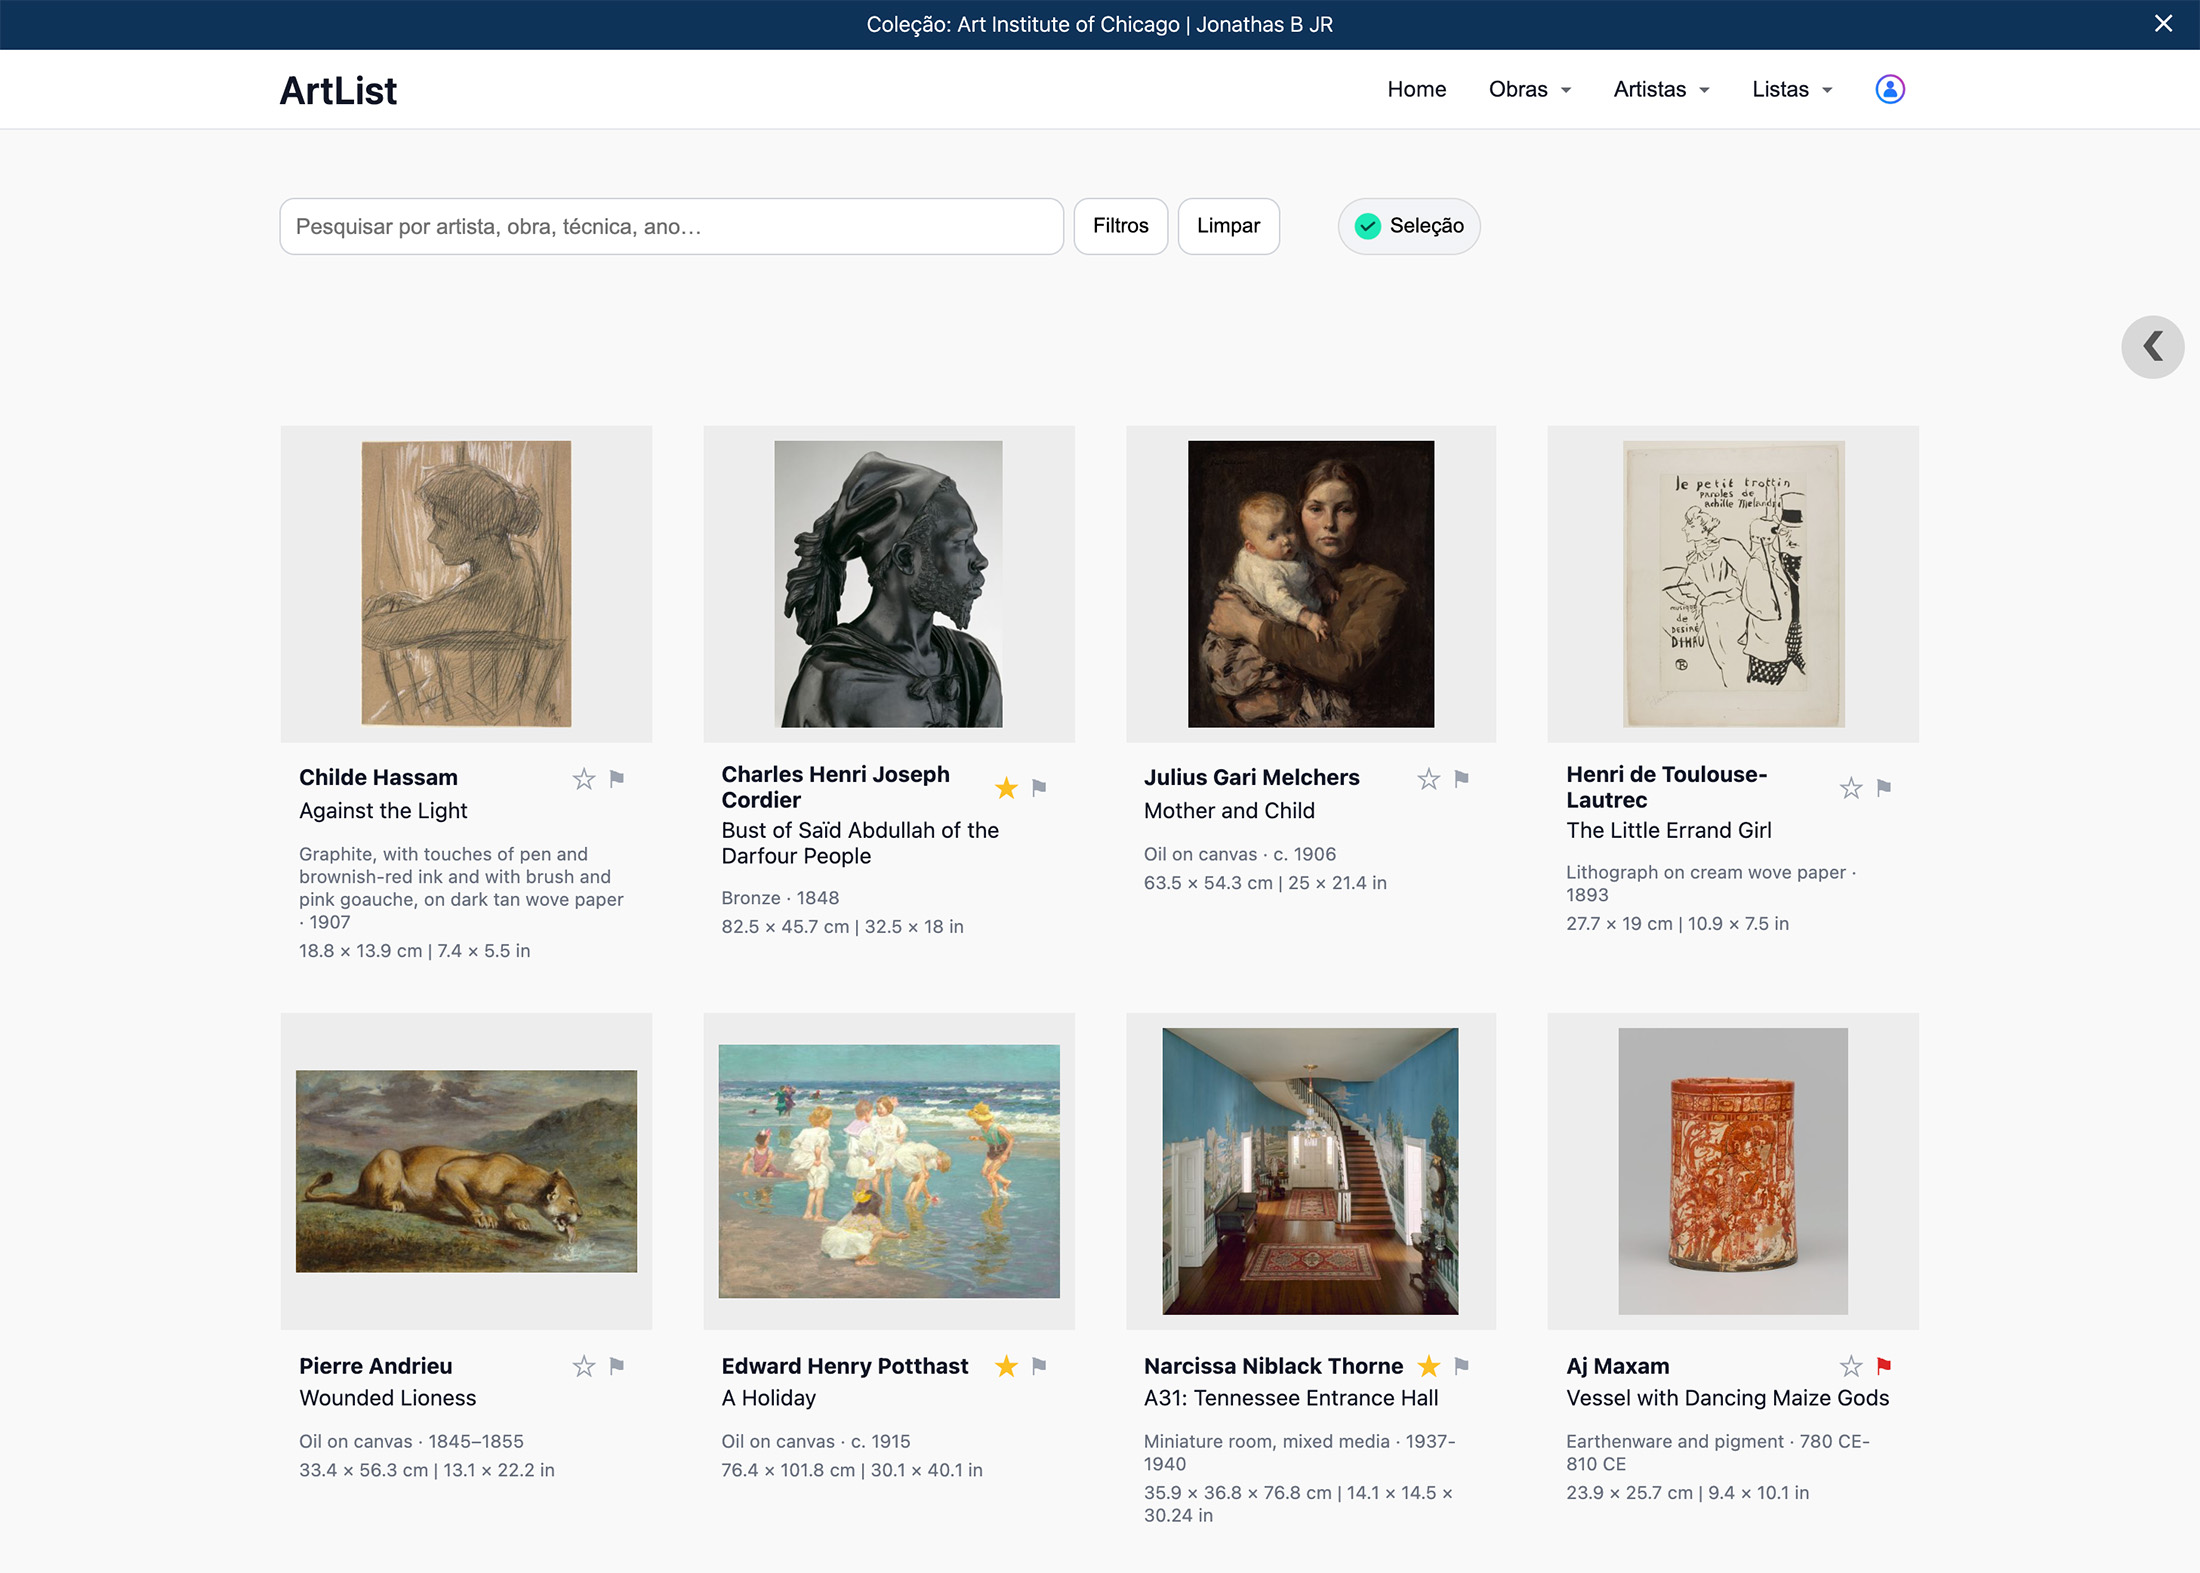This screenshot has width=2200, height=1573.
Task: Unstar the Charles Henri Joseph Cordier artwork
Action: pyautogui.click(x=1006, y=788)
